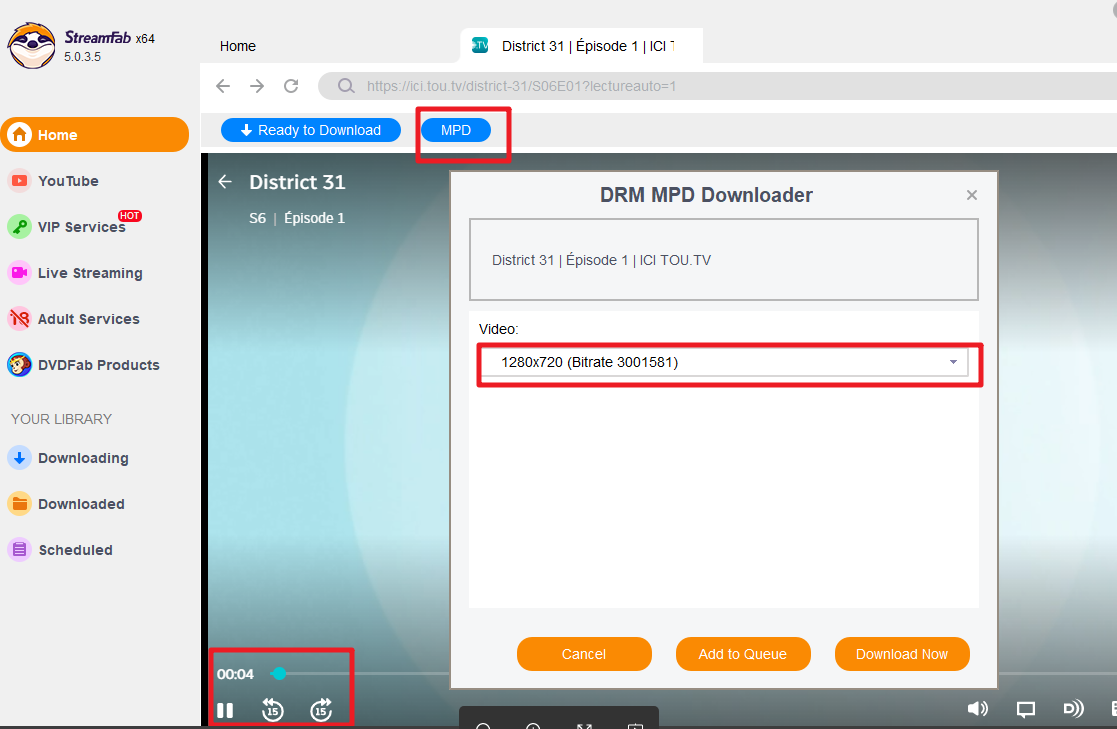
Task: Click the Ready to Download button
Action: tap(311, 130)
